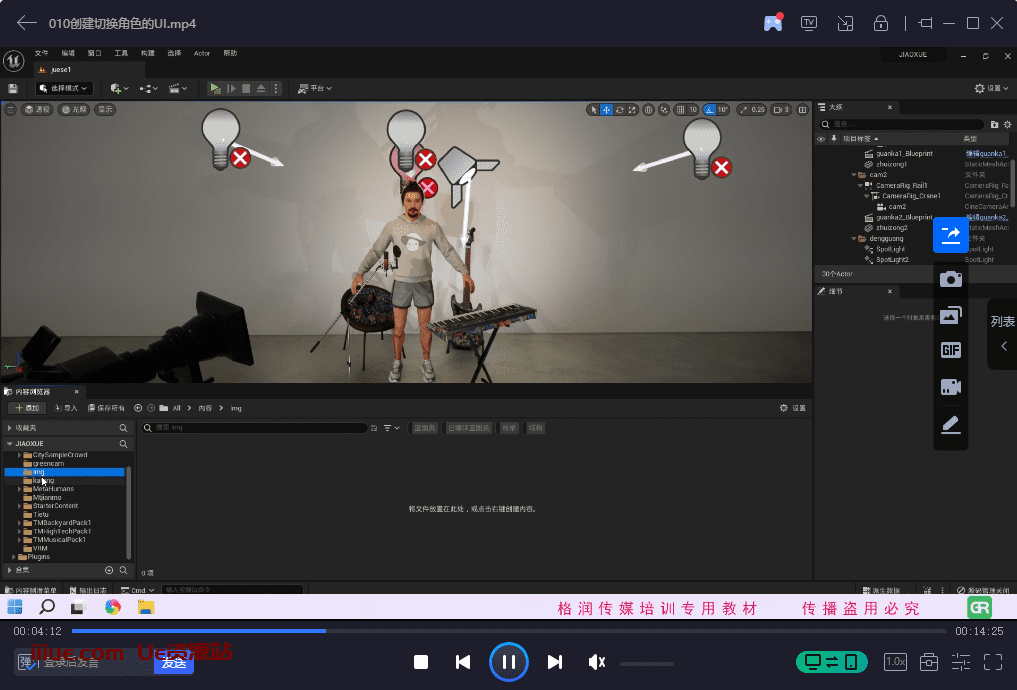The height and width of the screenshot is (690, 1017).
Task: Click the share arrow icon
Action: click(x=950, y=235)
